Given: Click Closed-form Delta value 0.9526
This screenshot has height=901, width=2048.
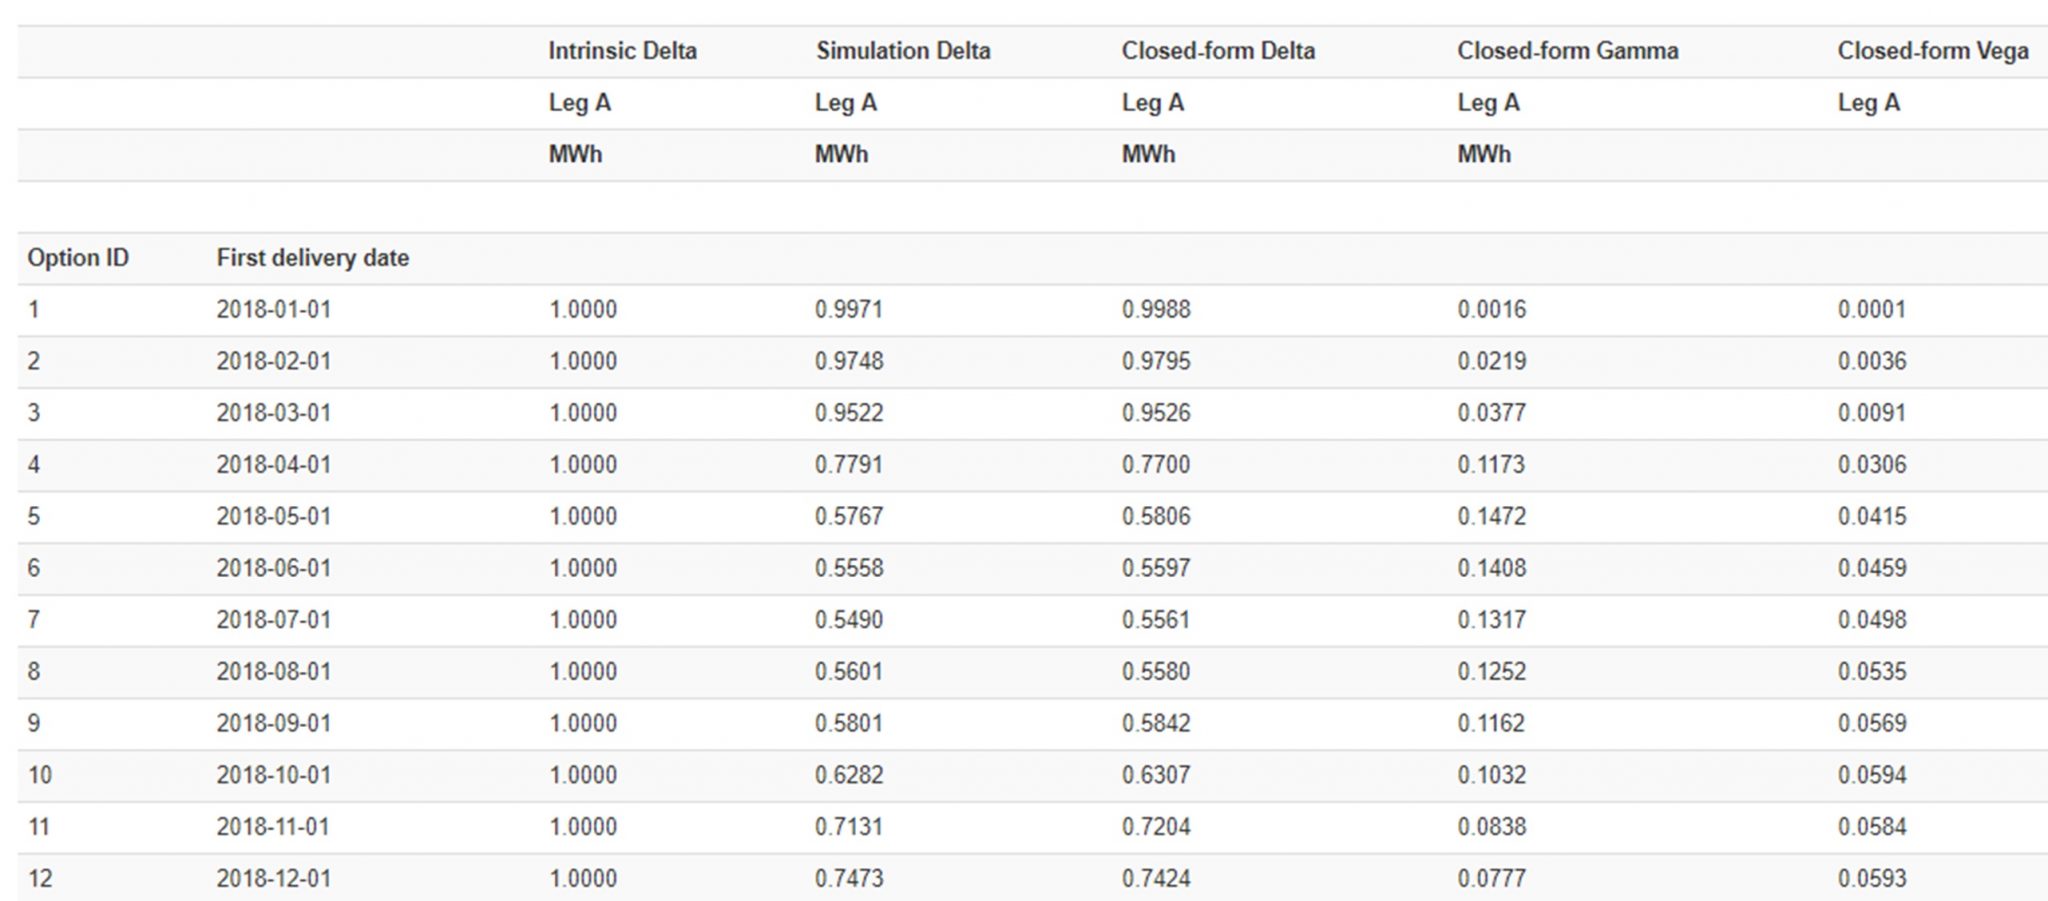Looking at the screenshot, I should click(1156, 413).
